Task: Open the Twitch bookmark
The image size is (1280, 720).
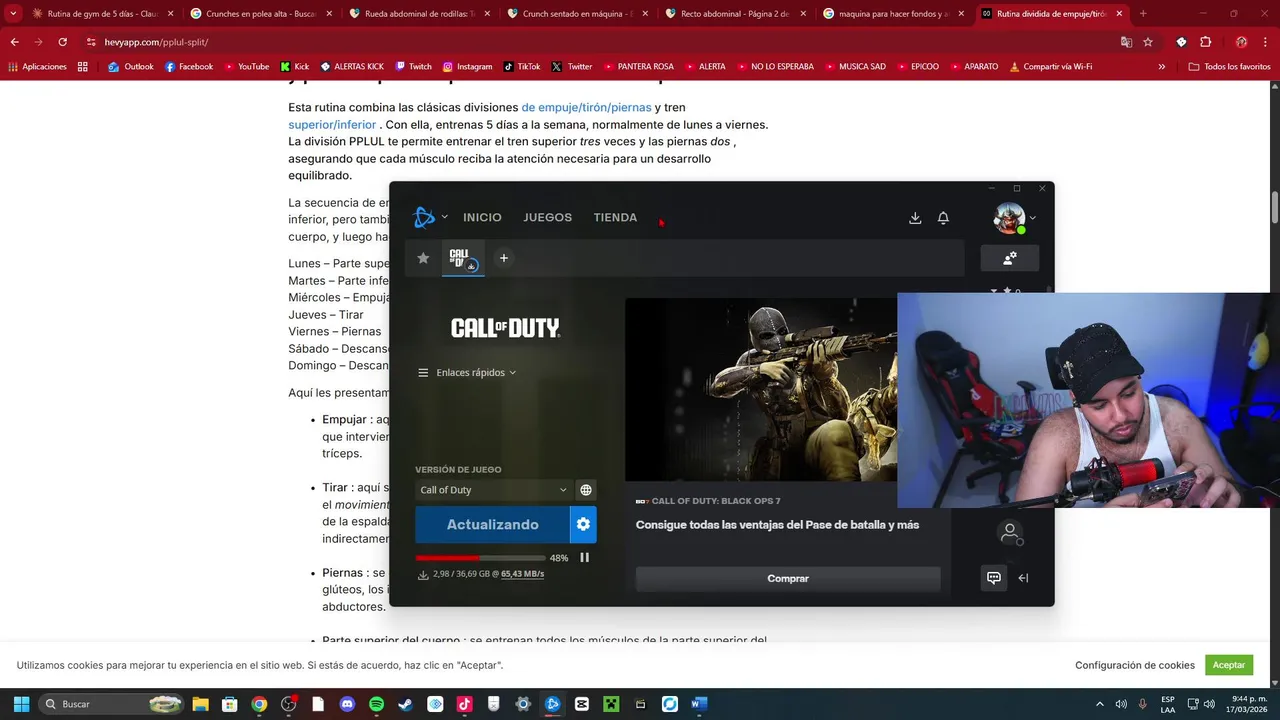Action: (x=413, y=67)
